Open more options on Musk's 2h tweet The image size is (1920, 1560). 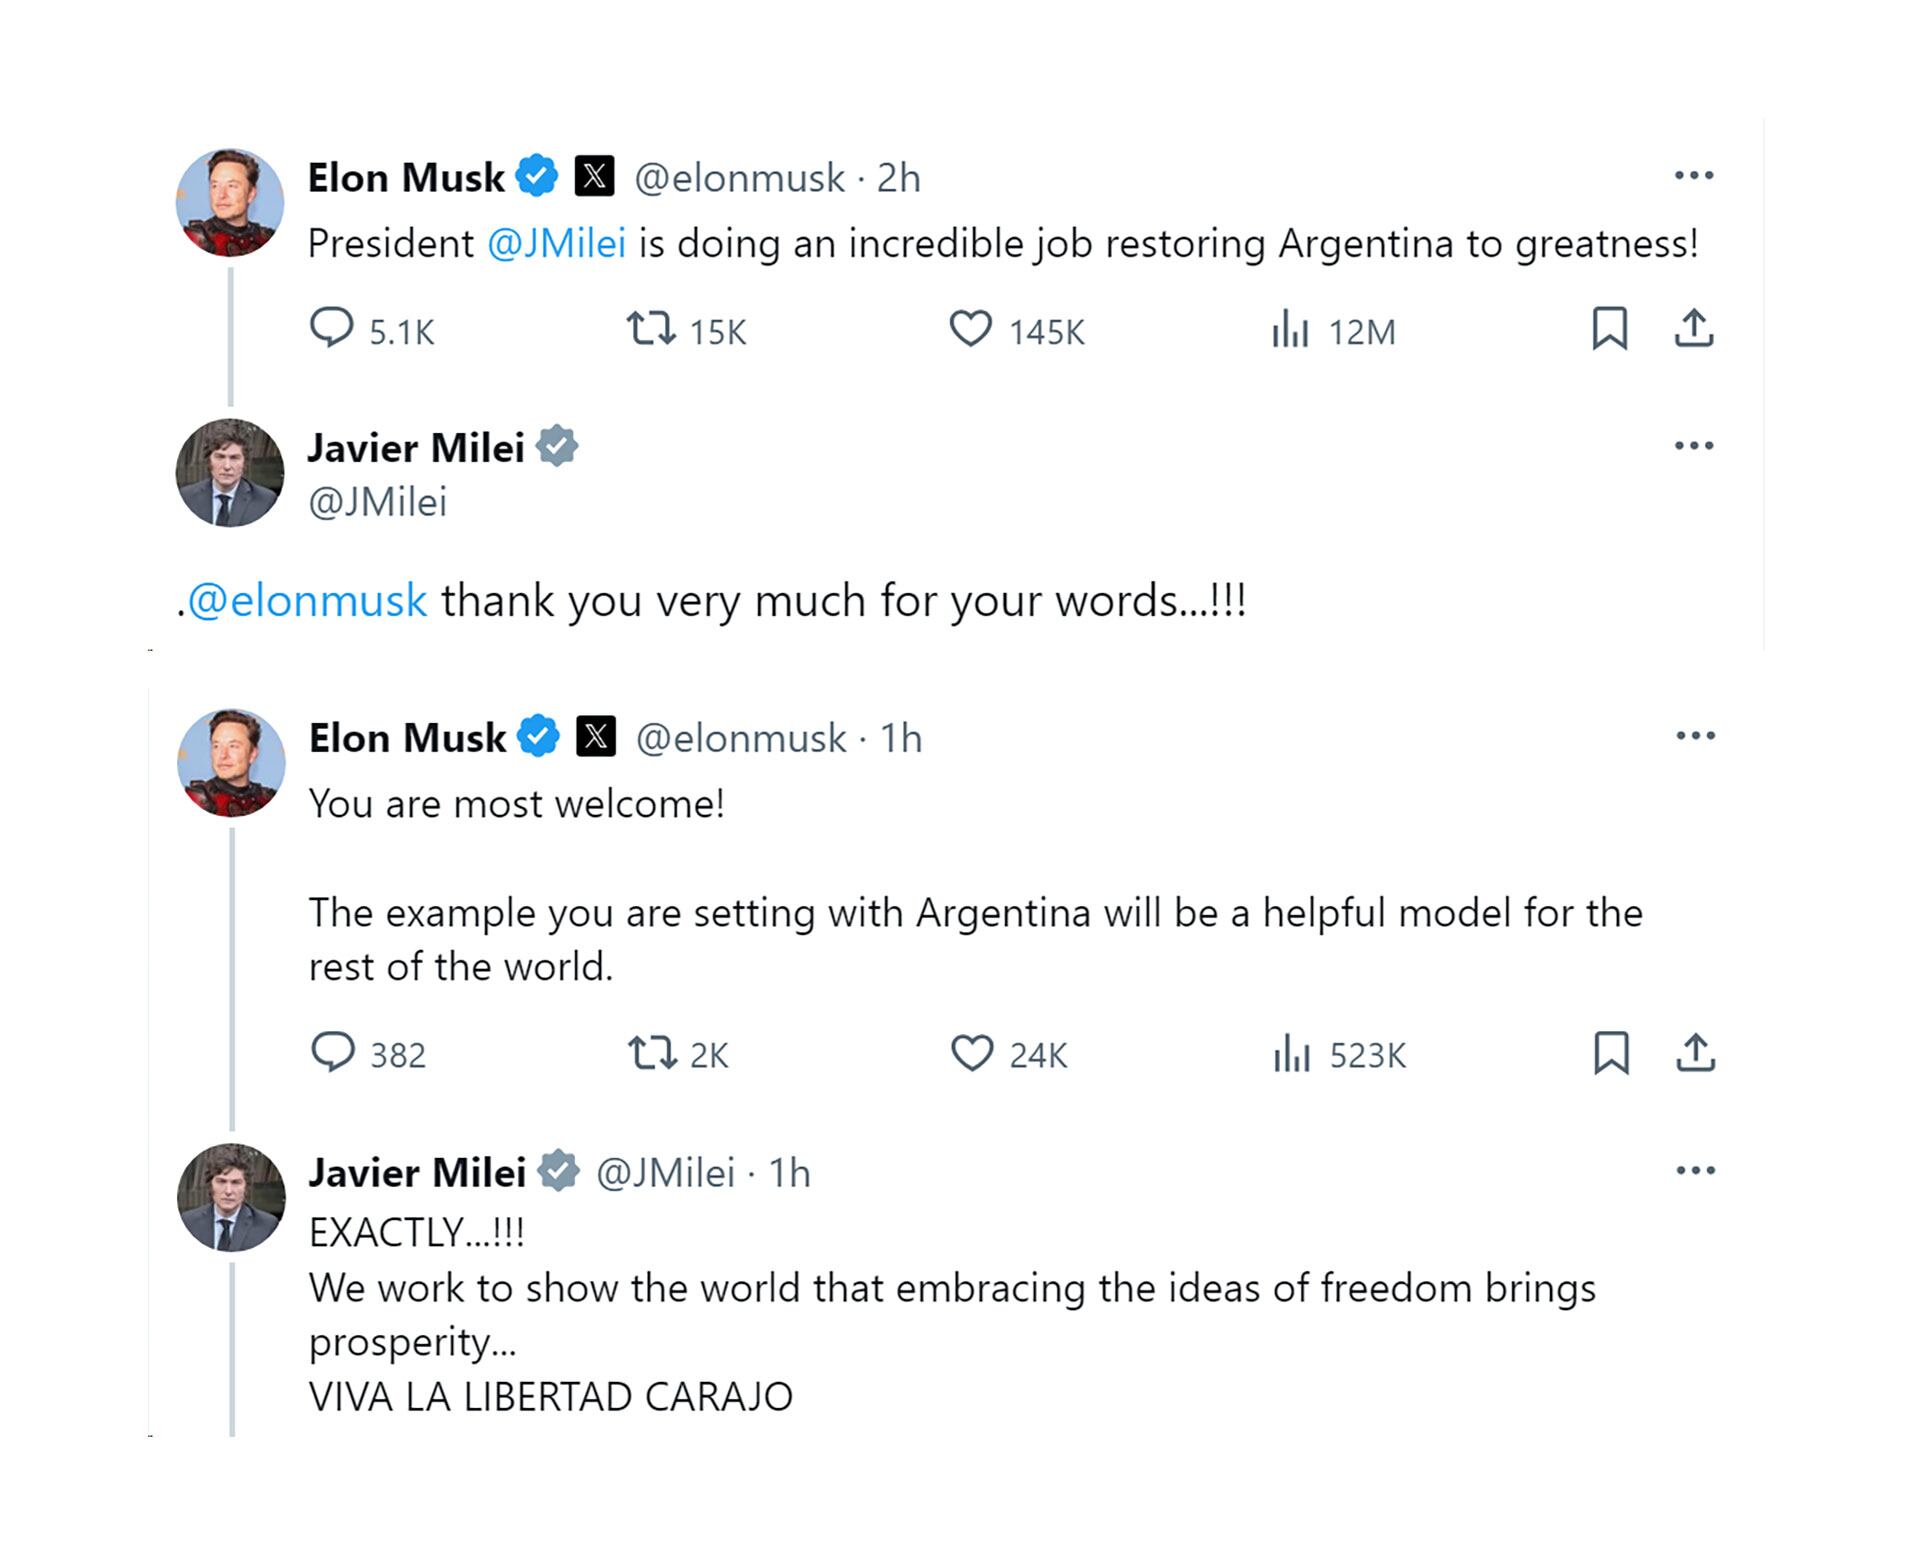coord(1694,176)
